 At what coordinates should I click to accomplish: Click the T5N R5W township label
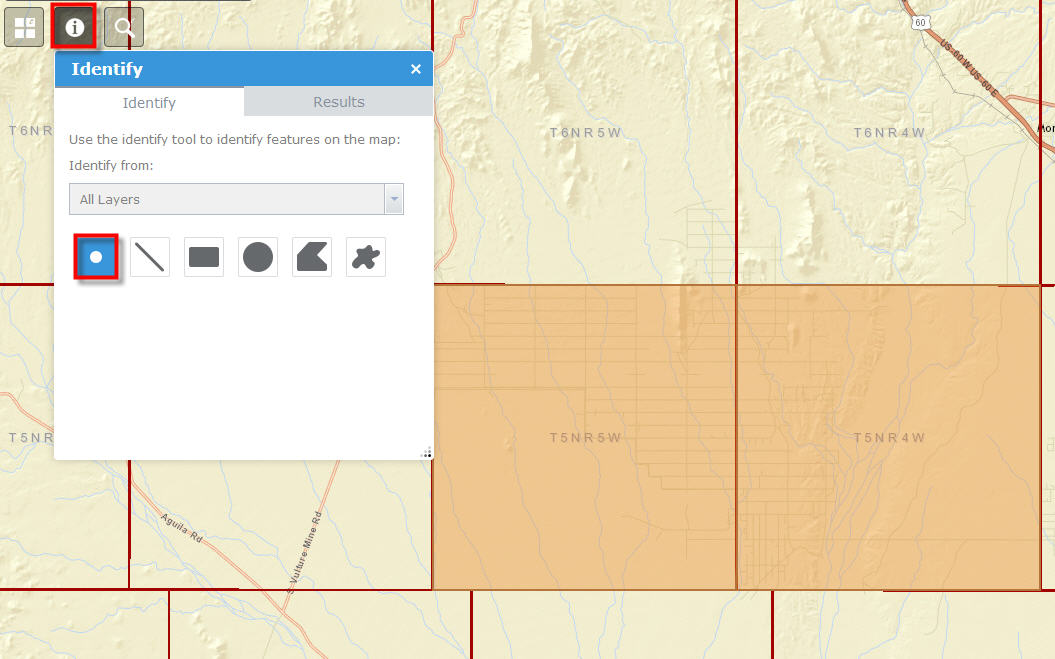(585, 438)
